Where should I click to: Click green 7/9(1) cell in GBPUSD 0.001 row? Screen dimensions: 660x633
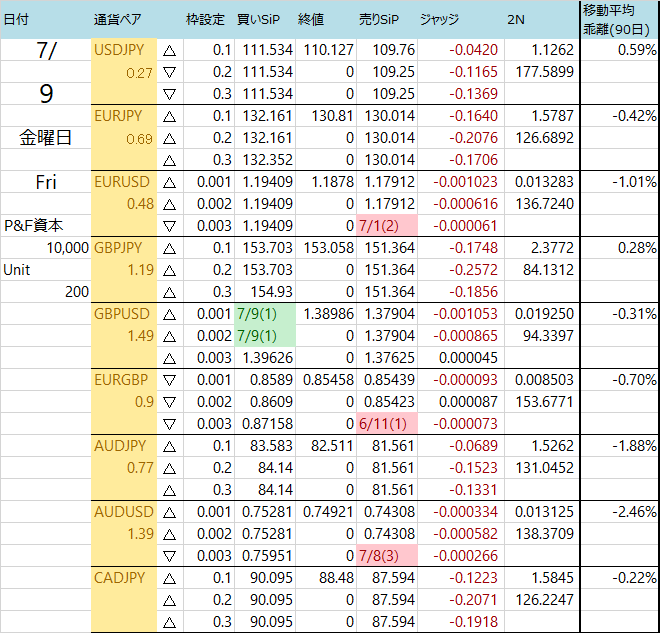click(x=265, y=314)
